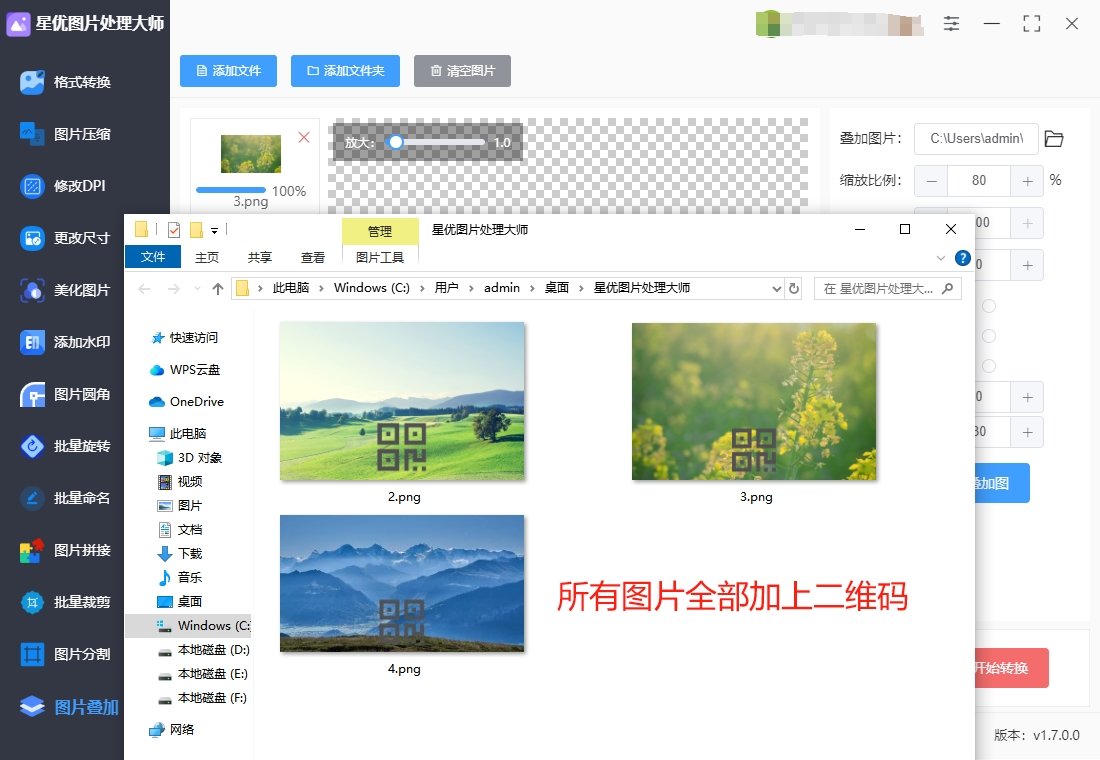Expand the chevron after Windows (C:) breadcrumb

422,288
